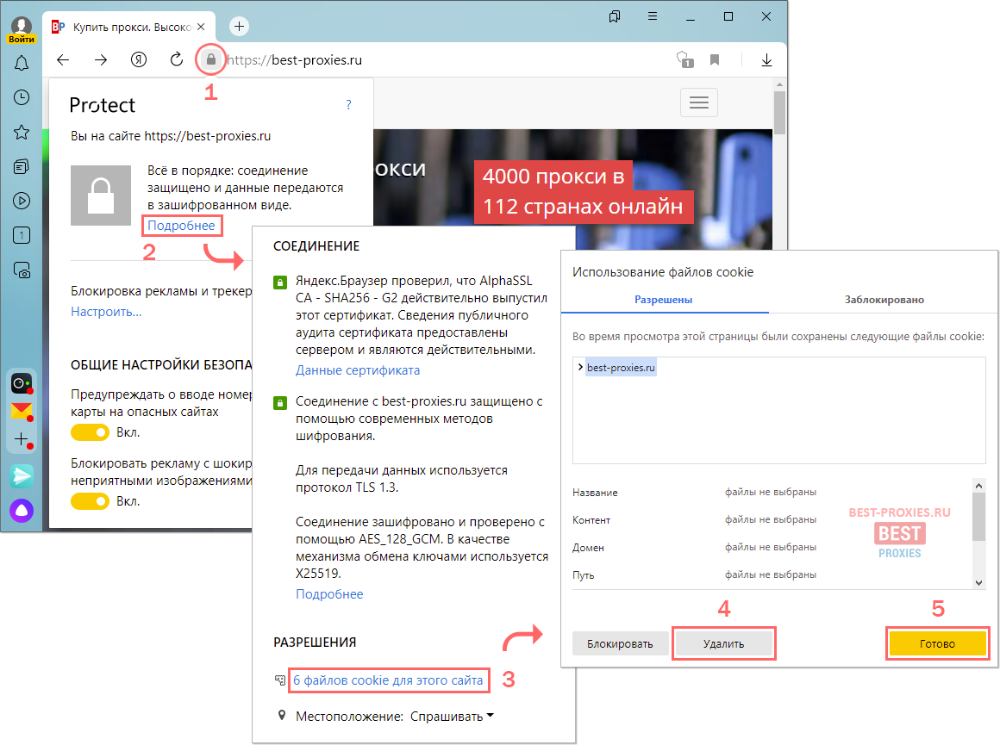Open the messenger paper plane icon
This screenshot has height=745, width=1000.
22,475
